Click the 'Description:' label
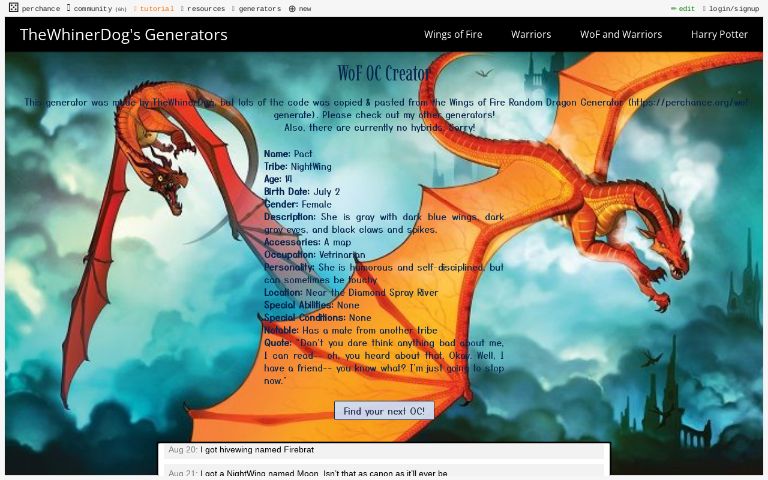 pos(290,217)
